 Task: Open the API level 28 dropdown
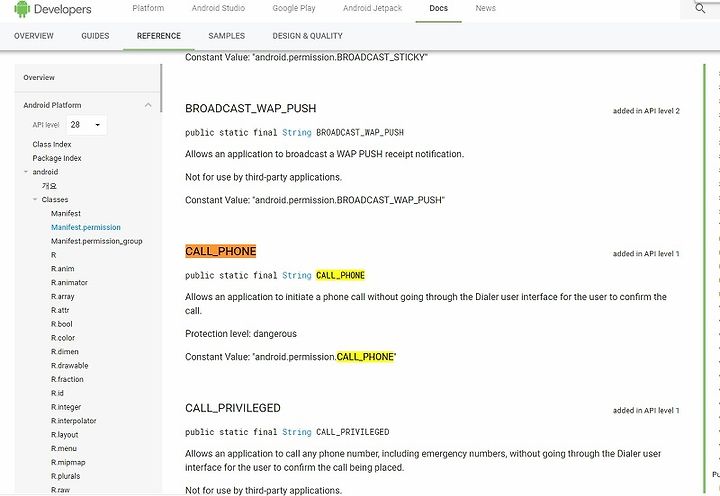pyautogui.click(x=86, y=125)
